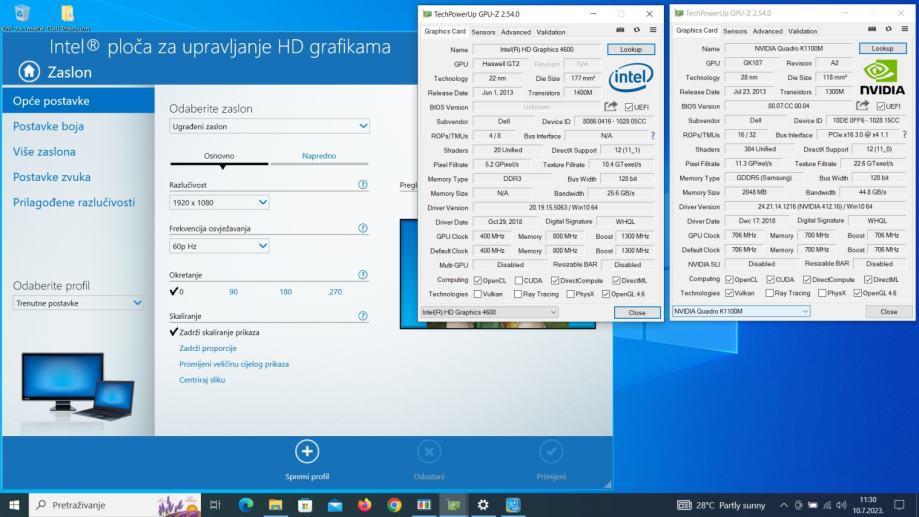Click the screenshot camera icon in Intel GPU-Z
Image resolution: width=919 pixels, height=517 pixels.
click(618, 31)
